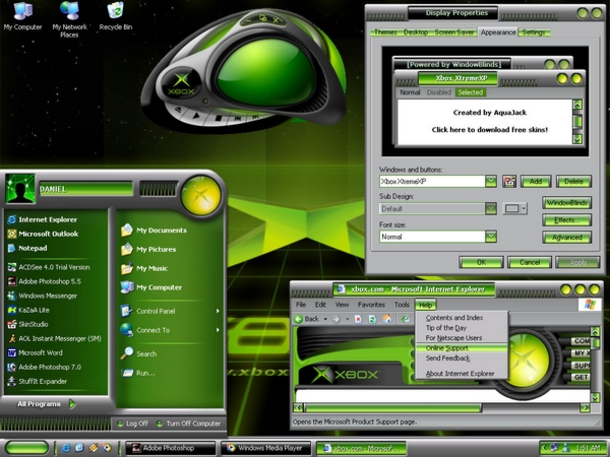
Task: Select Online Support in Help menu
Action: coord(462,348)
